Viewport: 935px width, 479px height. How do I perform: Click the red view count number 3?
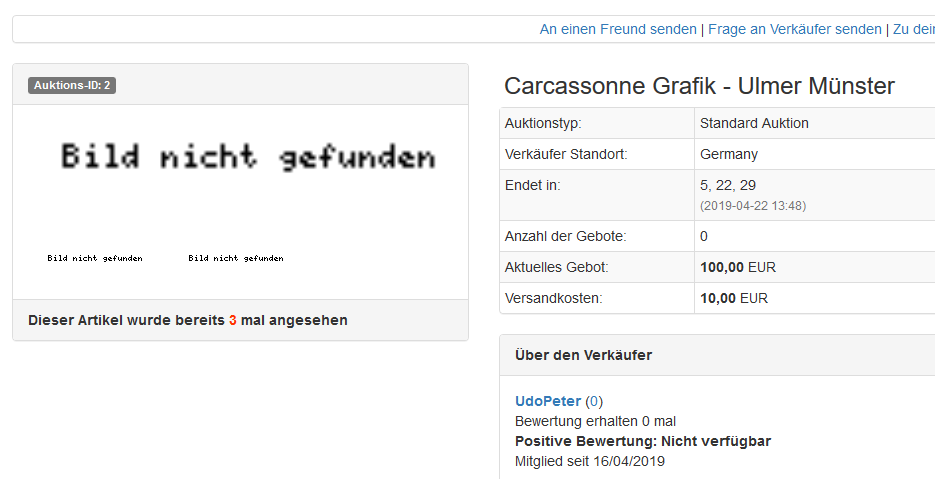pyautogui.click(x=232, y=321)
